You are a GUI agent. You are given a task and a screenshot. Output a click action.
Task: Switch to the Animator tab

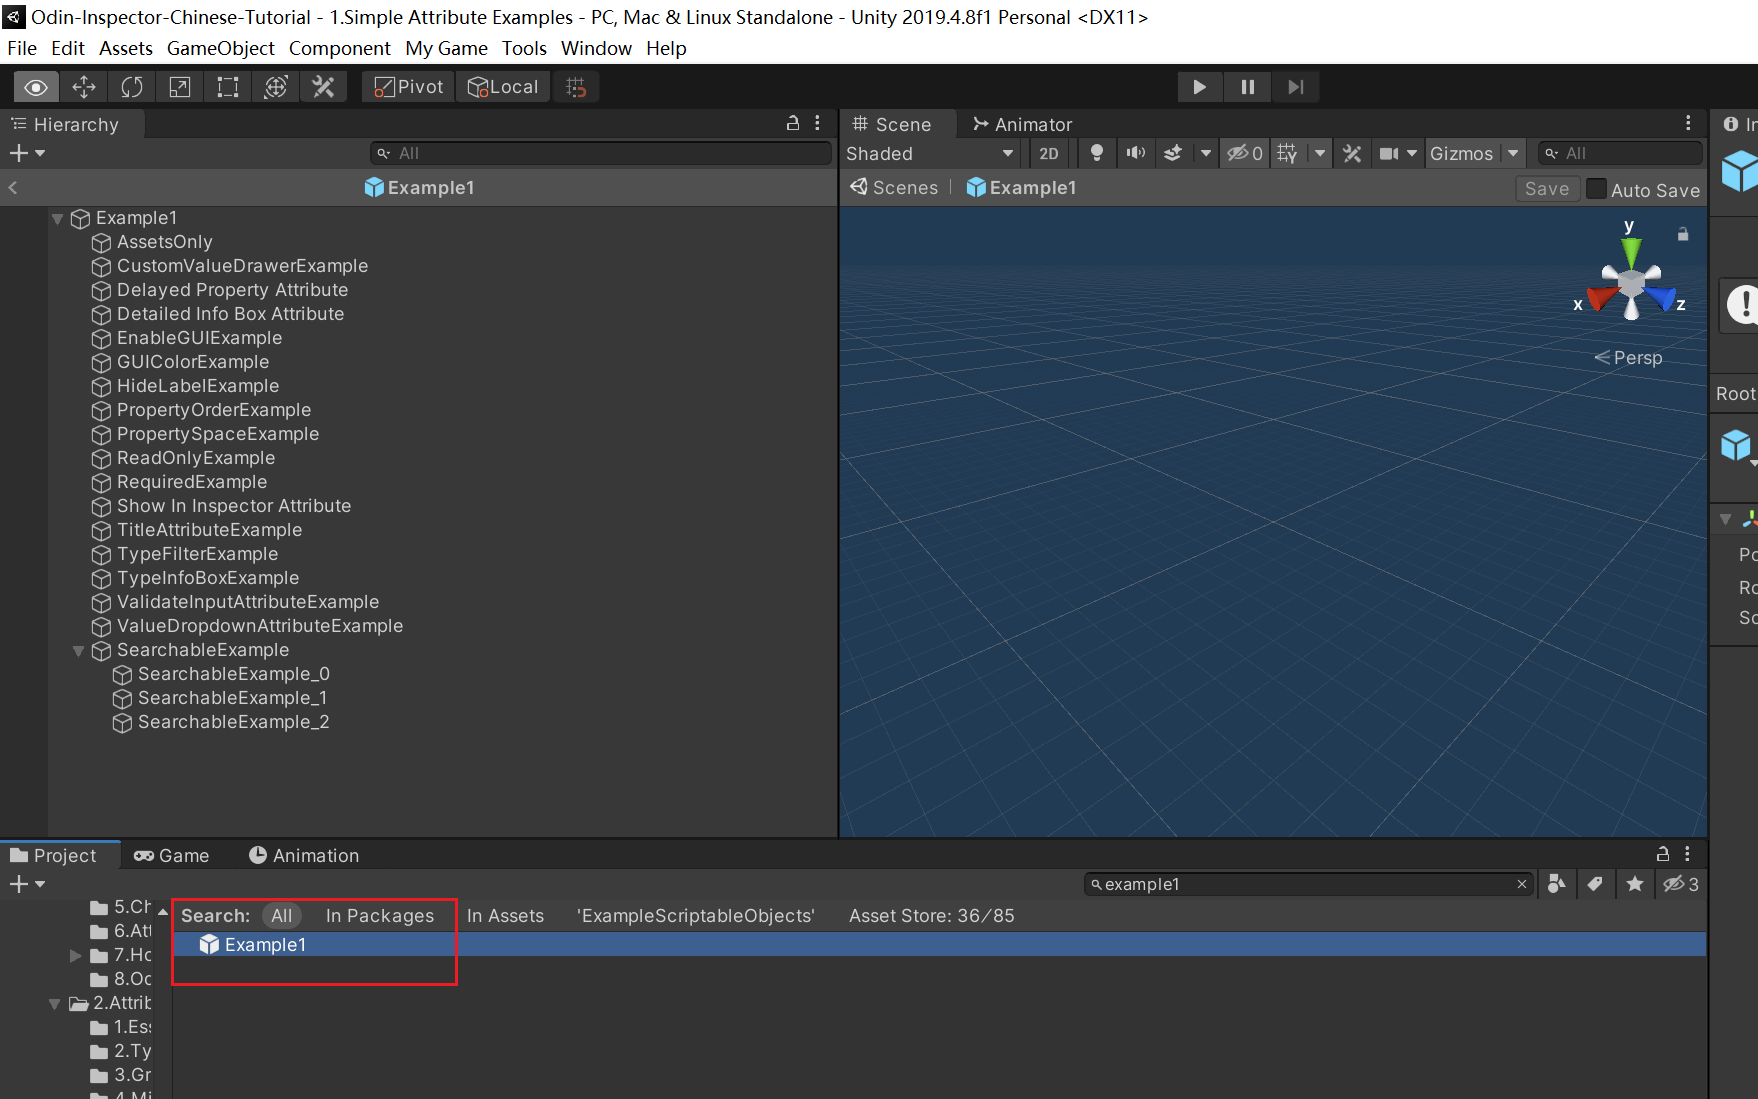[x=1022, y=124]
